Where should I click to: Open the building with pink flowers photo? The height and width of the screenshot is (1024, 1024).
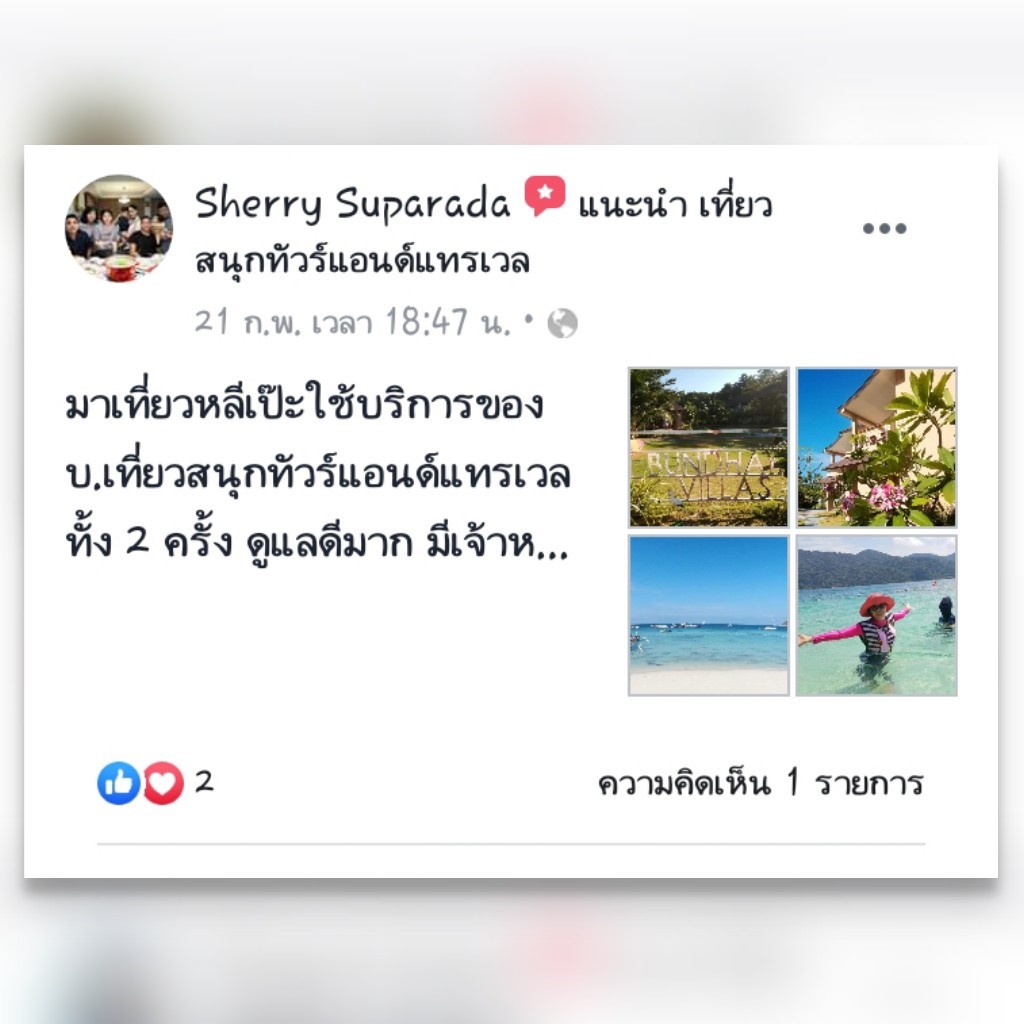pyautogui.click(x=876, y=447)
